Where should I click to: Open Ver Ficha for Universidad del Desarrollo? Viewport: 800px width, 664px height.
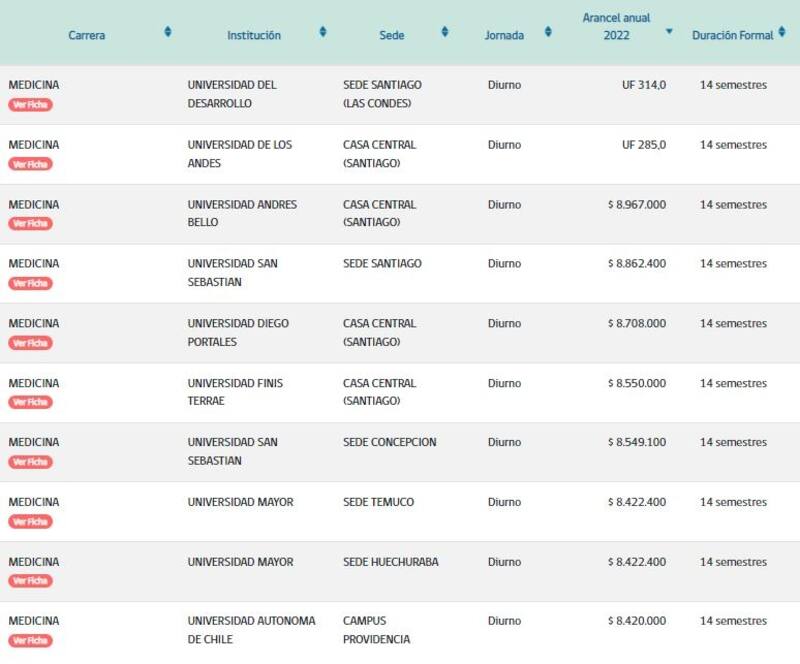[30, 105]
